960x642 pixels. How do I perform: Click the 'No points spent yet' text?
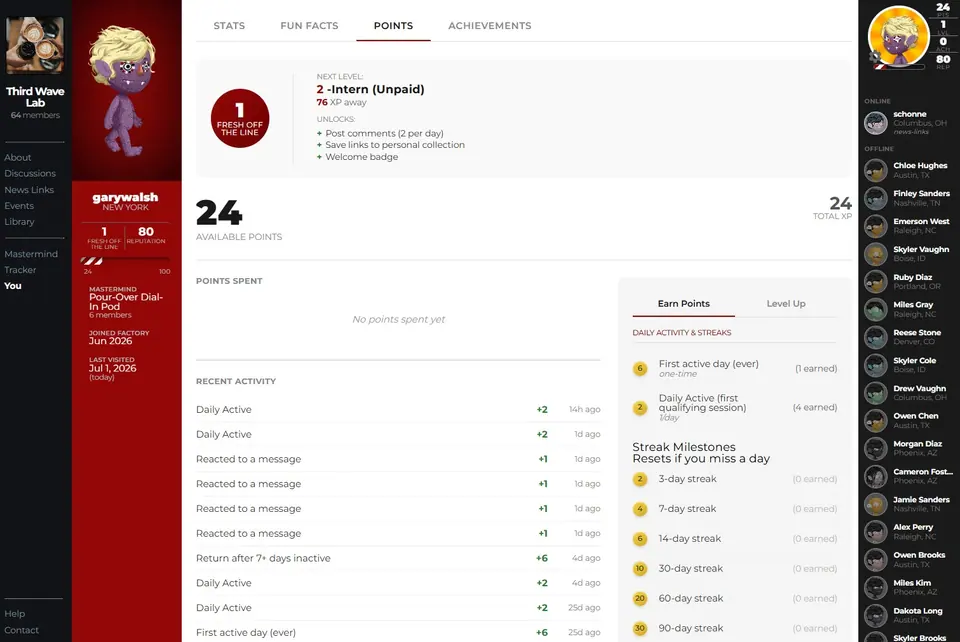399,319
